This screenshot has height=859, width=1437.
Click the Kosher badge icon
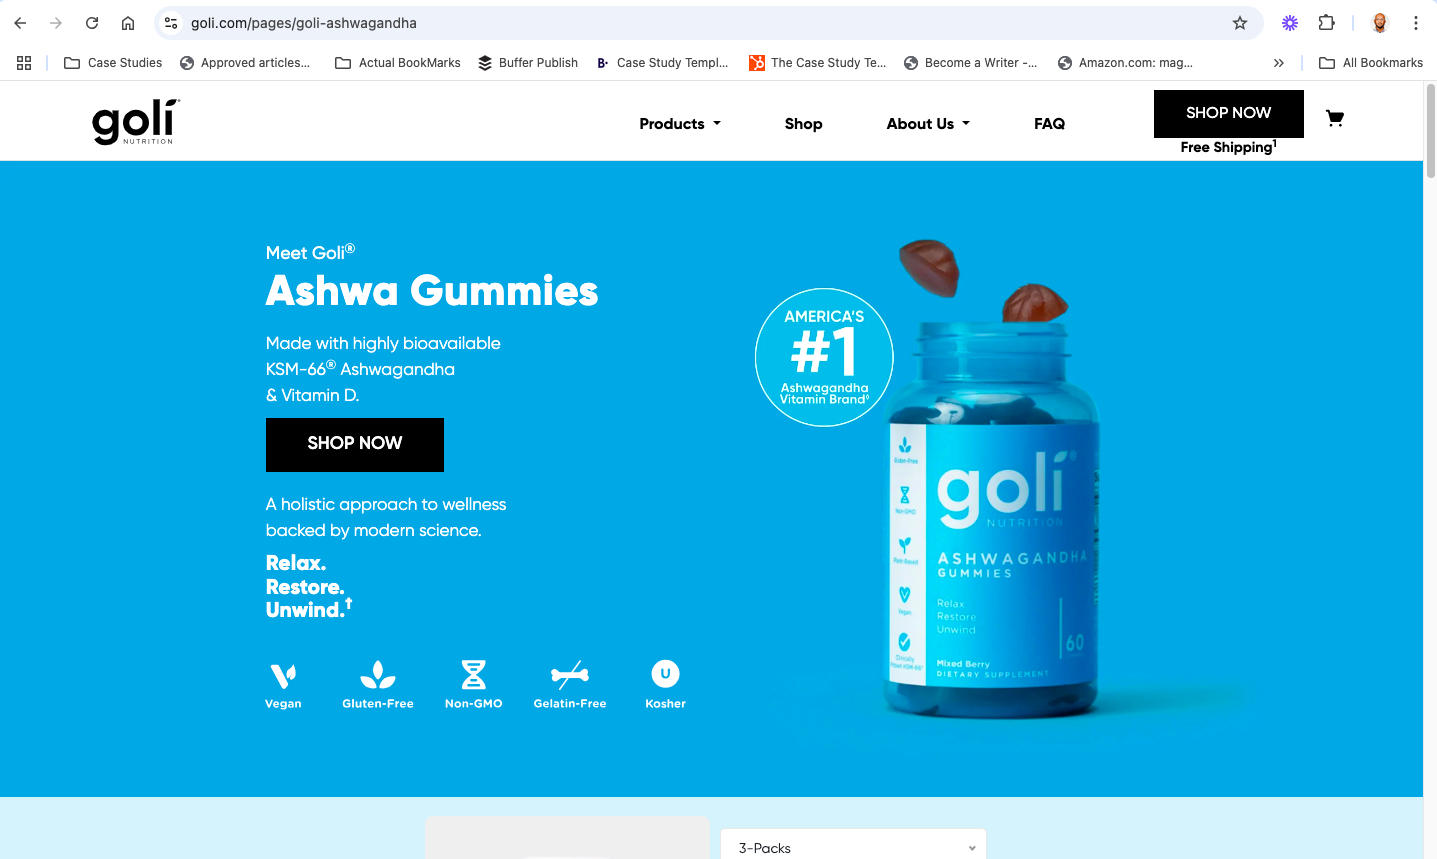tap(665, 674)
